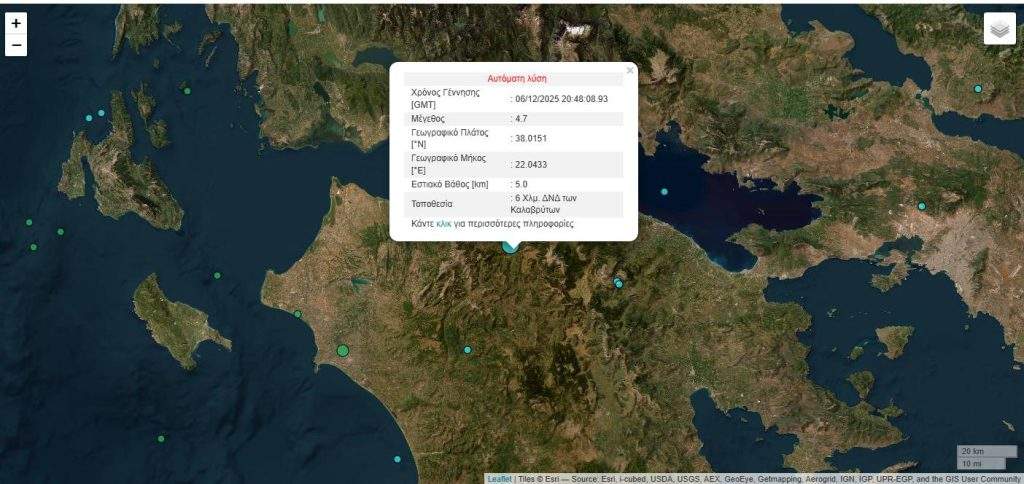The width and height of the screenshot is (1024, 484).
Task: Zoom in on the map
Action: pos(16,23)
